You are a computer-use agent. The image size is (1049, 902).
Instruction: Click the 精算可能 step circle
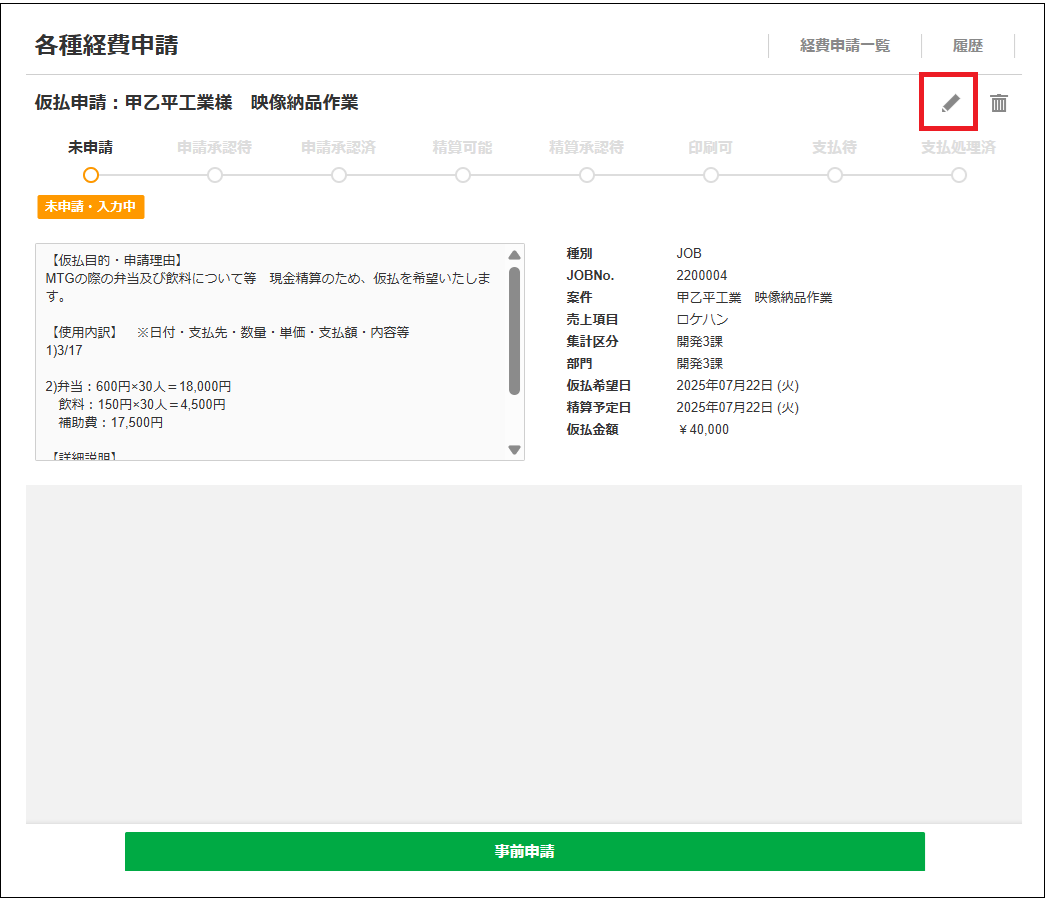point(463,175)
